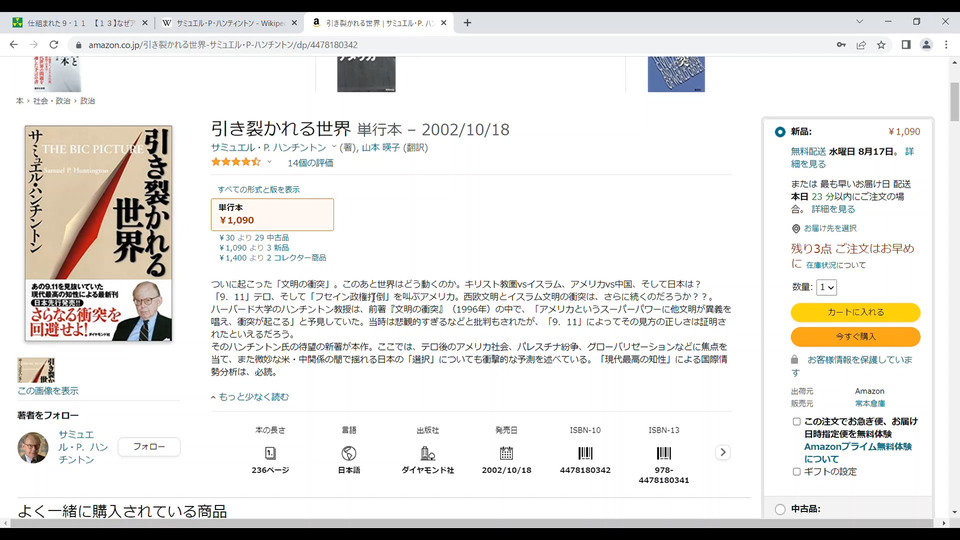Click カートに入れる button
The width and height of the screenshot is (960, 540).
(855, 312)
